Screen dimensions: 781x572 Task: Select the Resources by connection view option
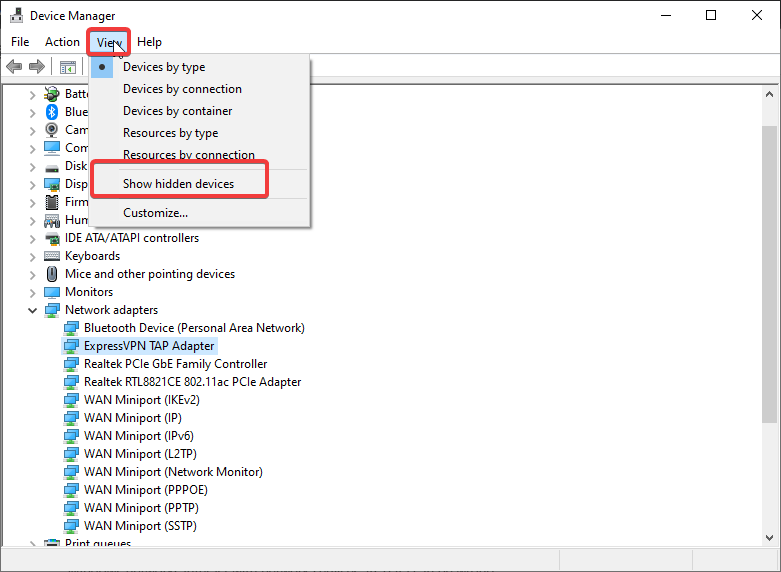point(200,153)
